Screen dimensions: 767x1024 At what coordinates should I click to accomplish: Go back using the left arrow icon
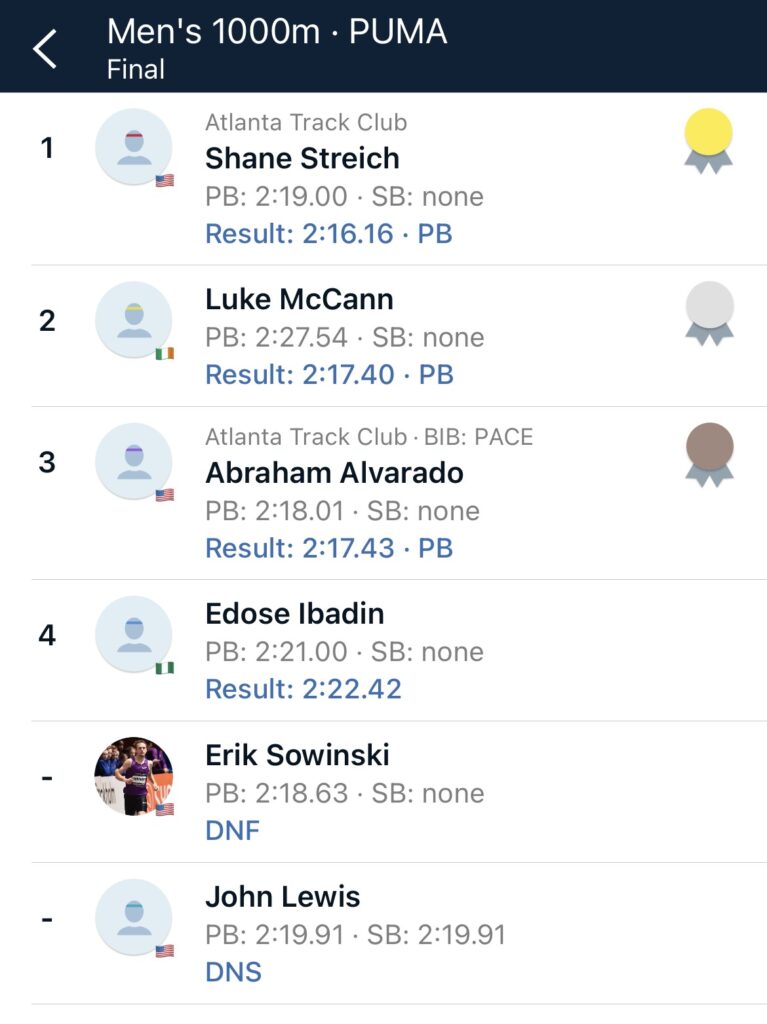(x=46, y=49)
